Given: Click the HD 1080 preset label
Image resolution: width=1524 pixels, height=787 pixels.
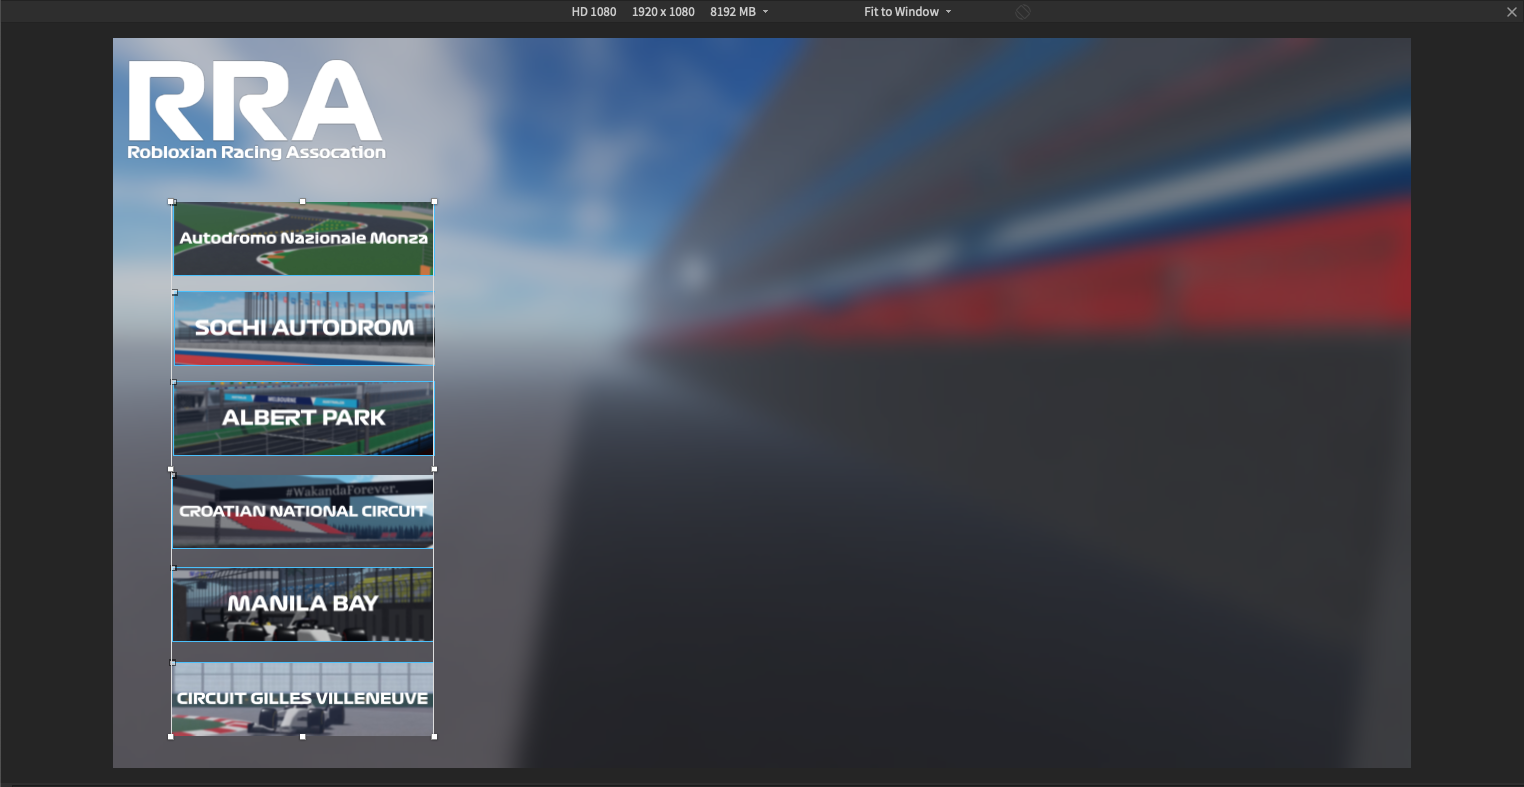Looking at the screenshot, I should (x=594, y=12).
